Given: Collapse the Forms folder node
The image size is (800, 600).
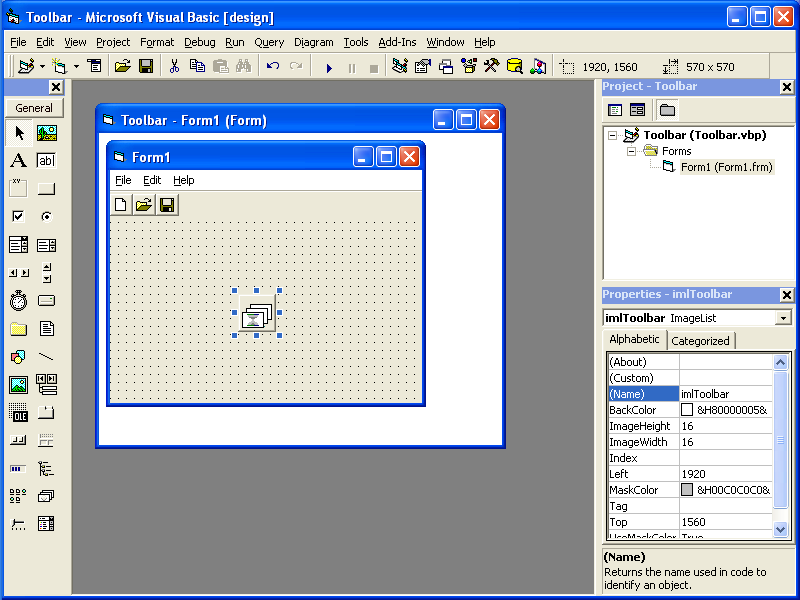Looking at the screenshot, I should point(631,152).
